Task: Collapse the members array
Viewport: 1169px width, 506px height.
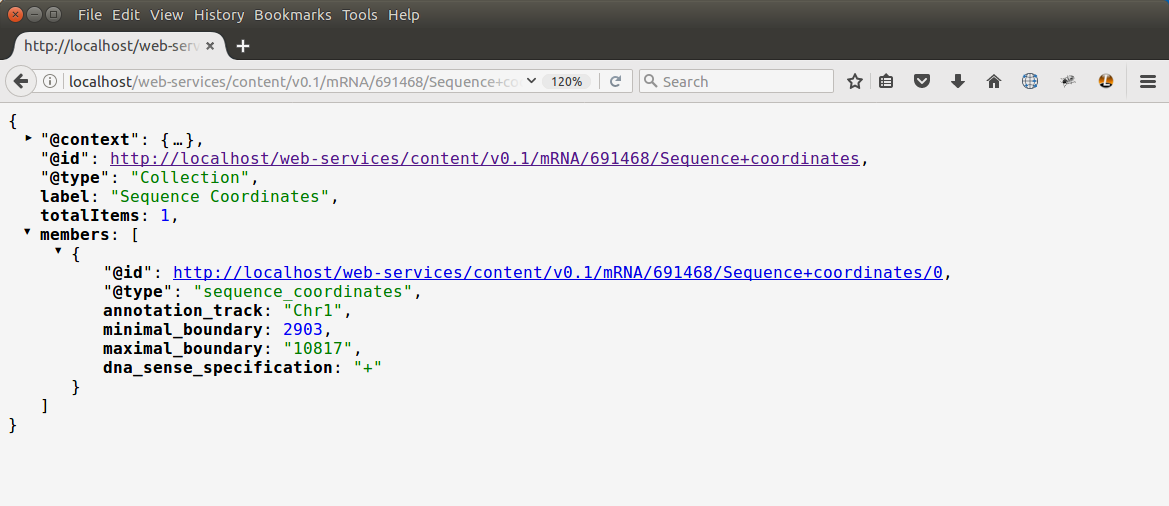Action: pyautogui.click(x=26, y=232)
